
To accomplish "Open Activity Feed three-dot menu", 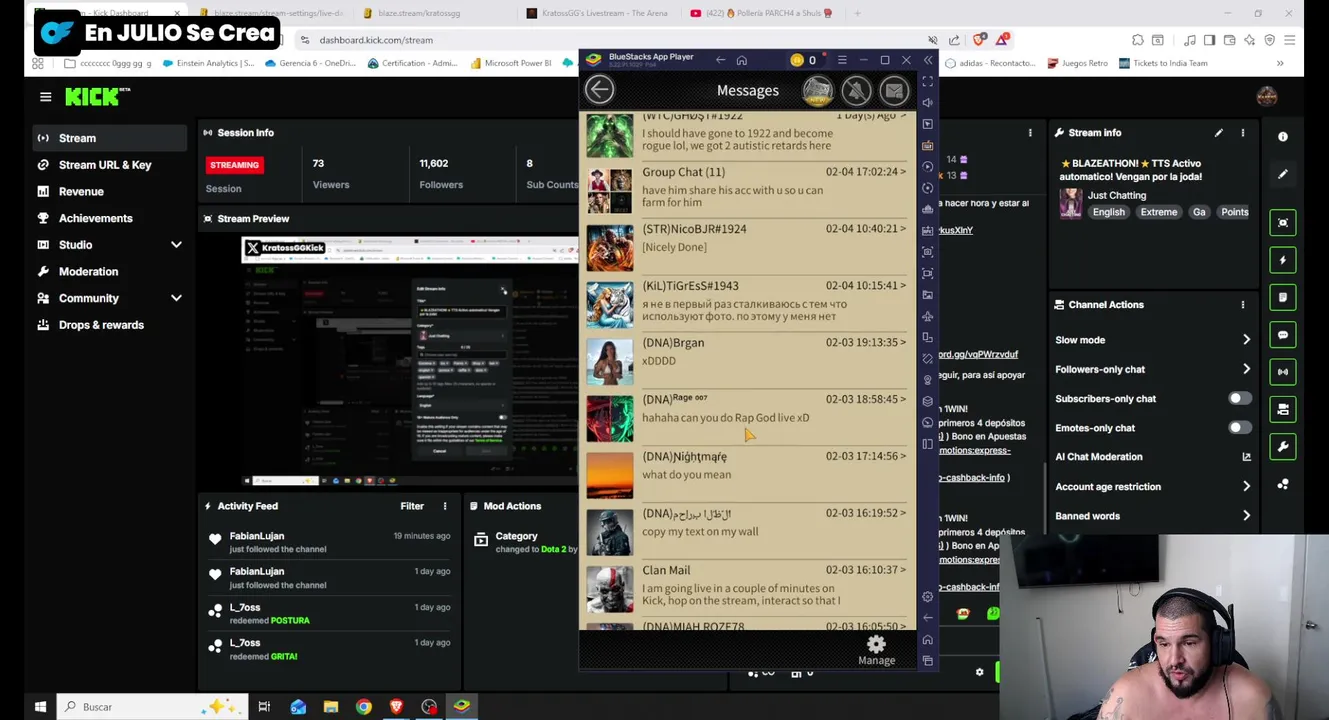I will click(445, 506).
